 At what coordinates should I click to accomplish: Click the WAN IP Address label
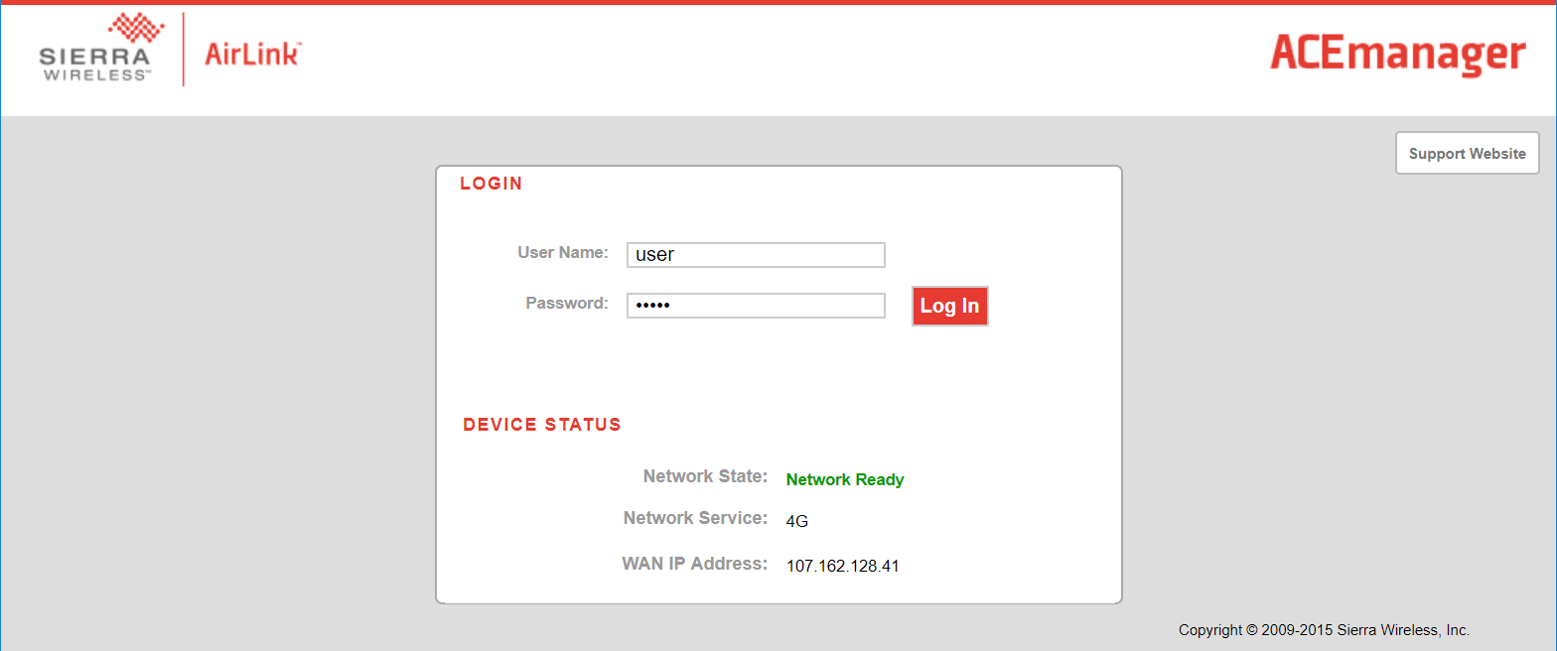(x=694, y=564)
